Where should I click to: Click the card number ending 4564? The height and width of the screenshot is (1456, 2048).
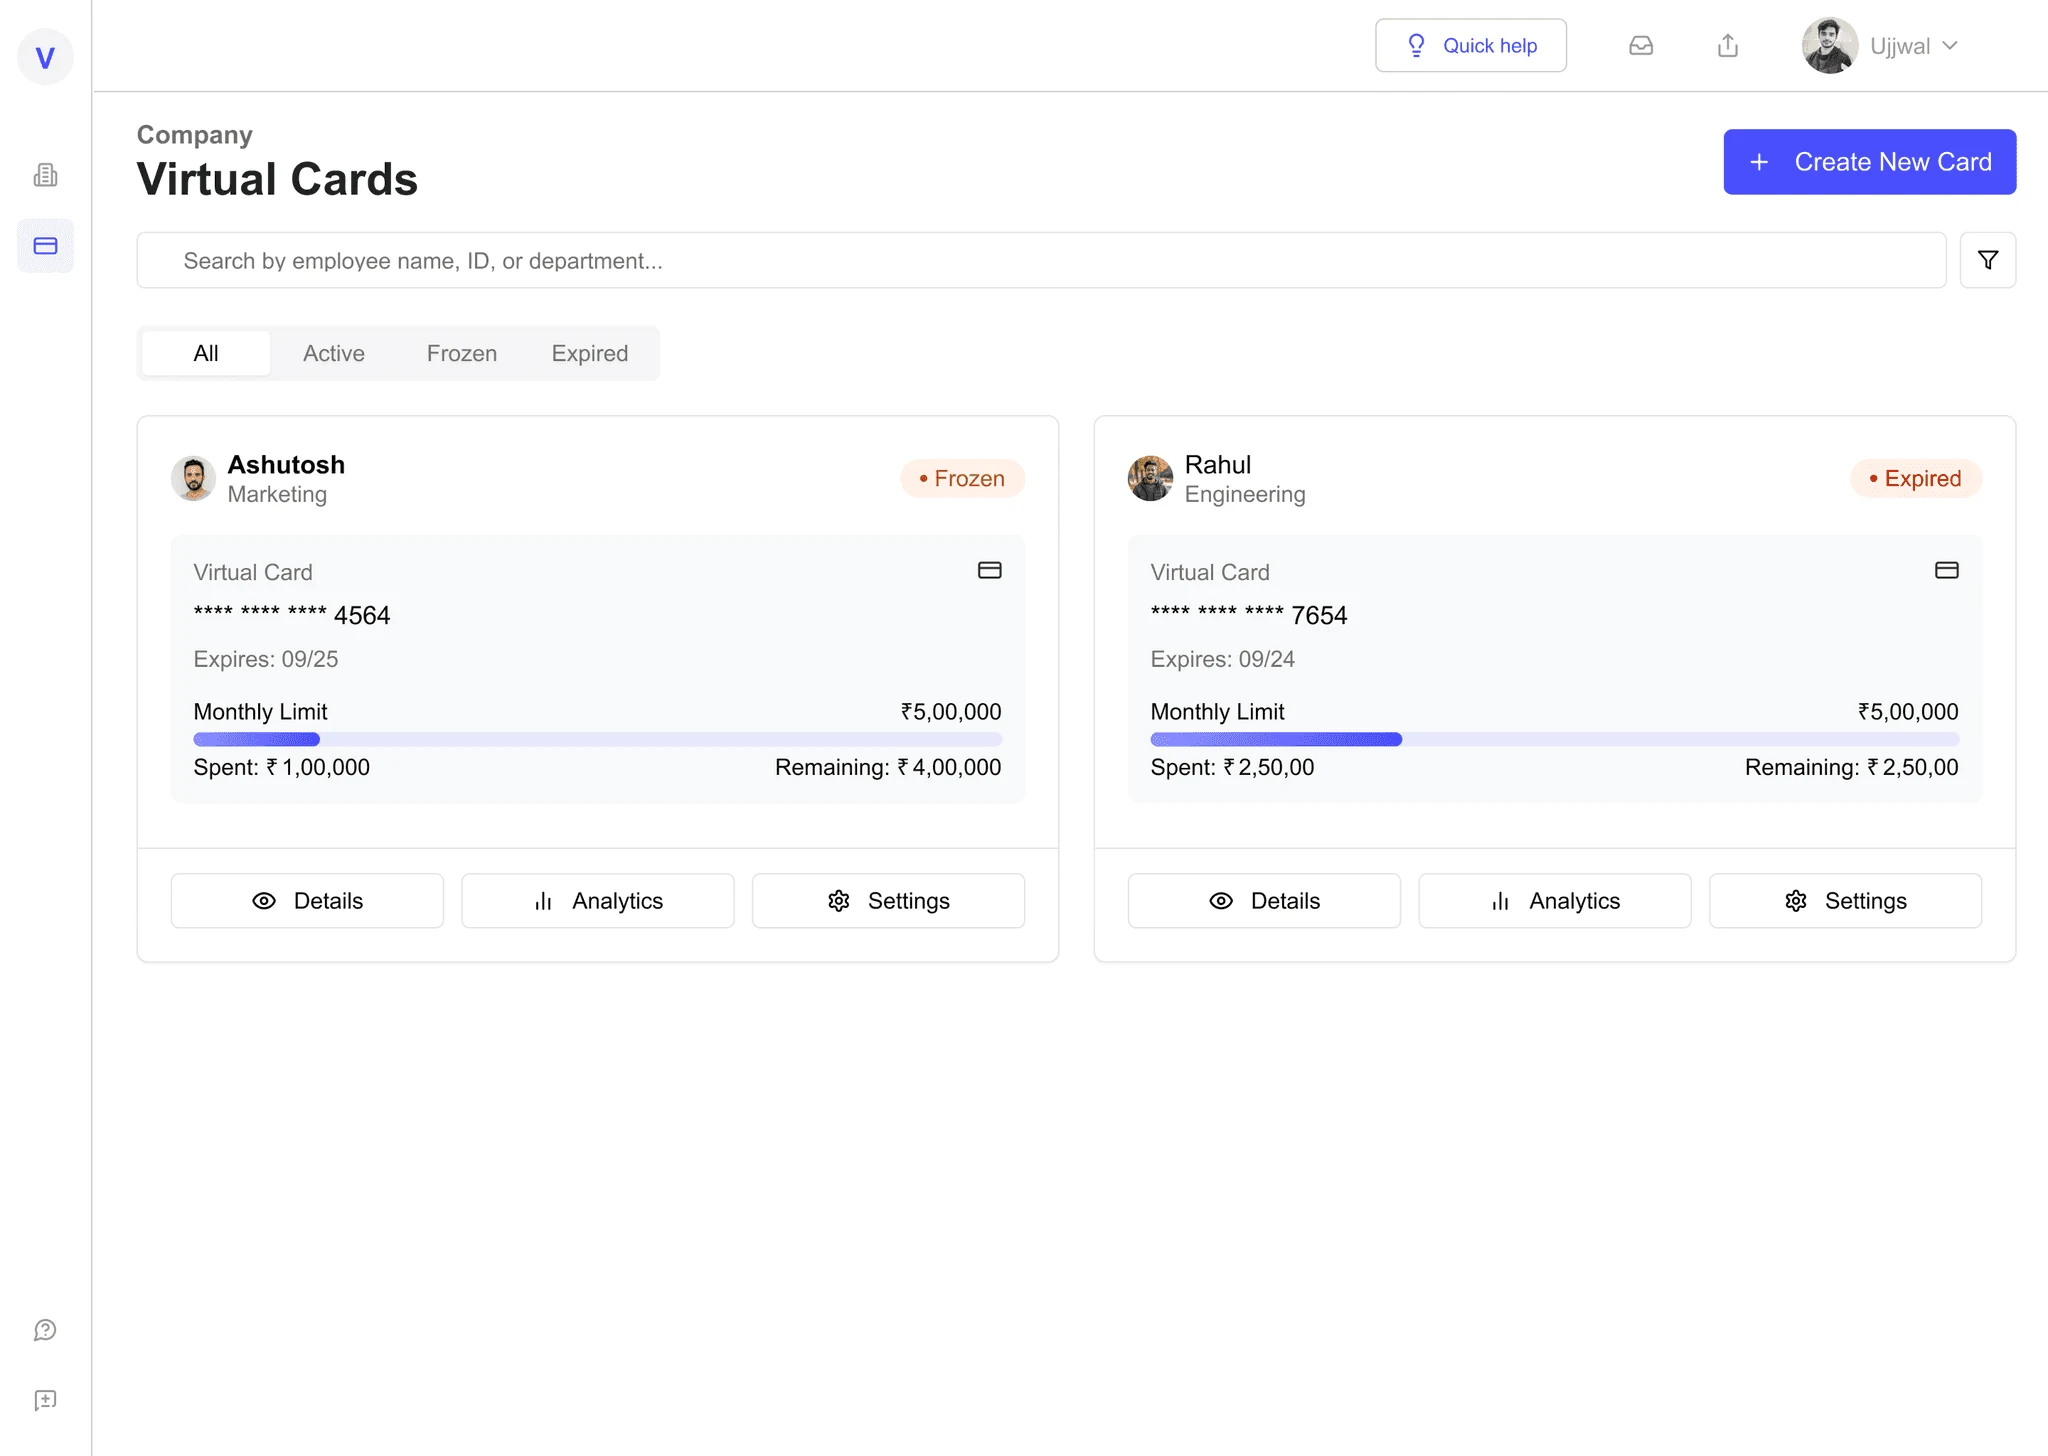point(292,615)
